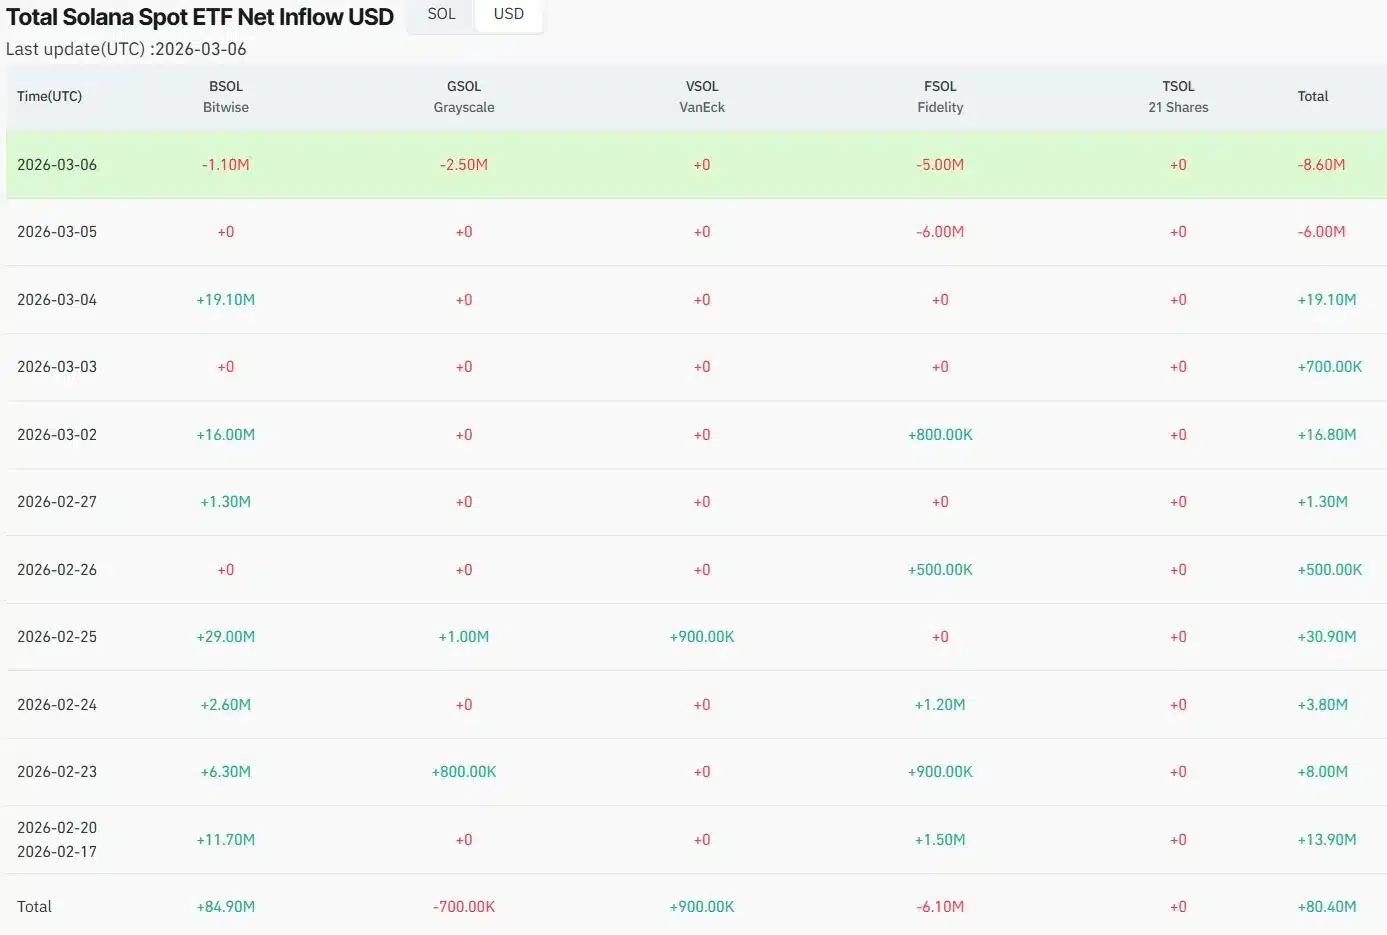
Task: Select the USD unit toggle
Action: [x=508, y=14]
